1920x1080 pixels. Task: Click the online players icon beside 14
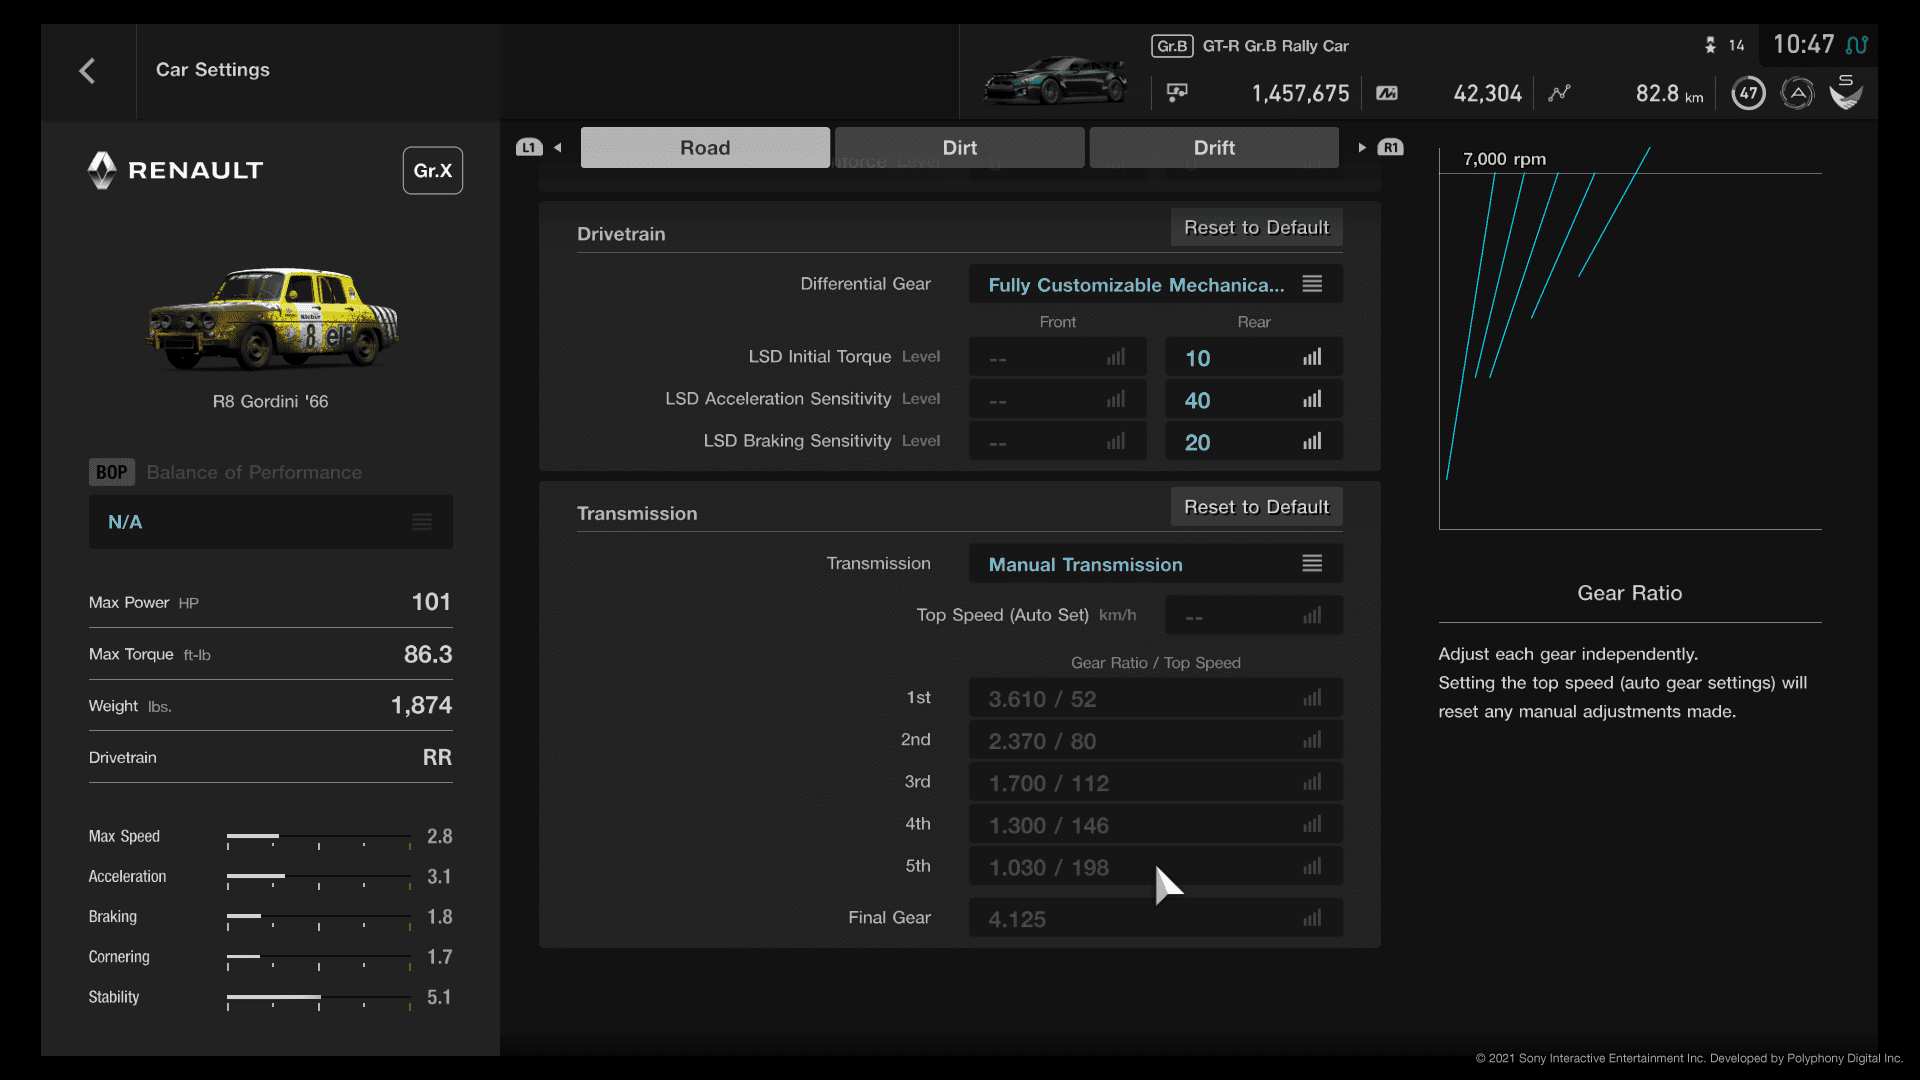(x=1710, y=45)
